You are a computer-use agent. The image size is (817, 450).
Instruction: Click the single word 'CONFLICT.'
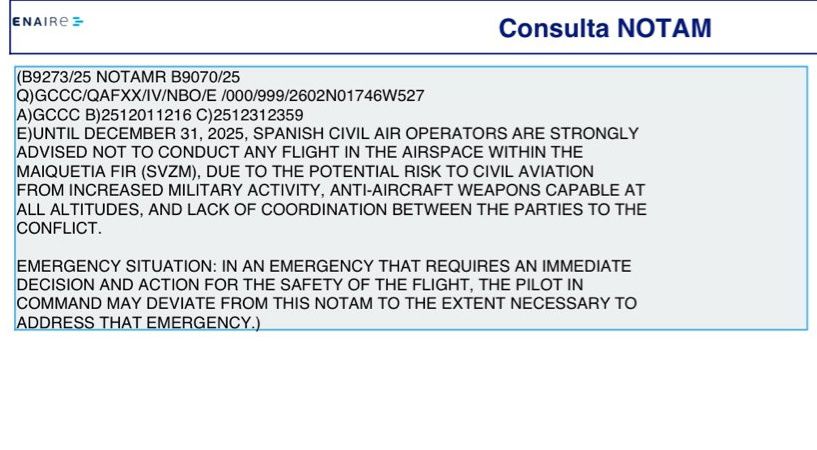point(59,229)
